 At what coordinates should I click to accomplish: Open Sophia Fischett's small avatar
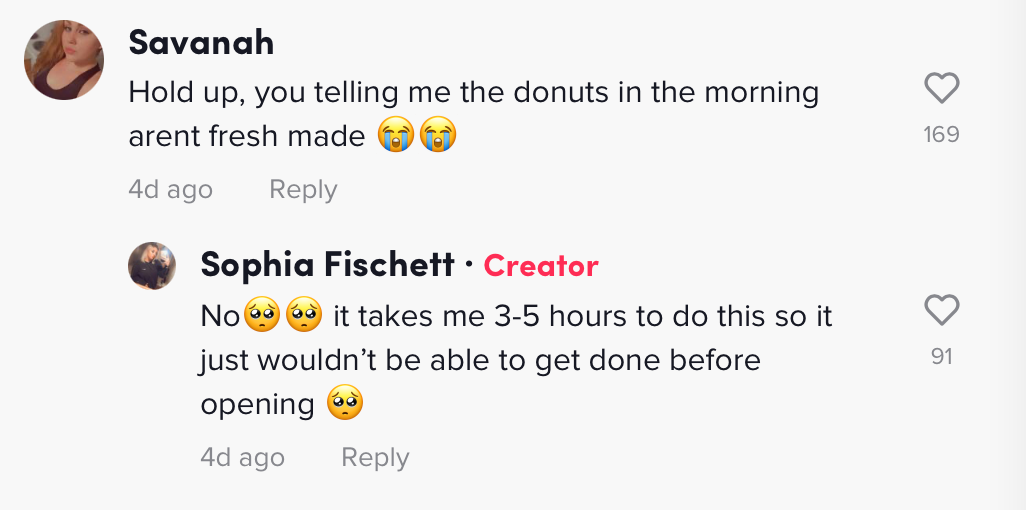(152, 266)
